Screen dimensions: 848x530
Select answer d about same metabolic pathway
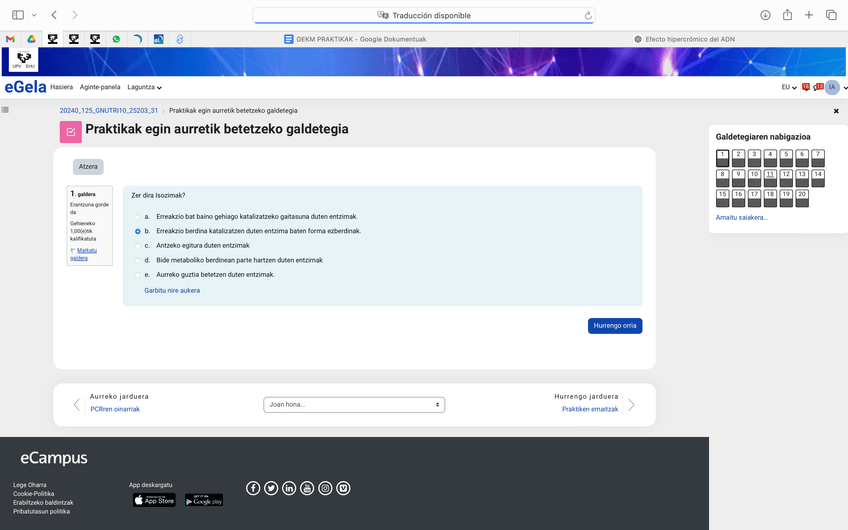(x=137, y=261)
